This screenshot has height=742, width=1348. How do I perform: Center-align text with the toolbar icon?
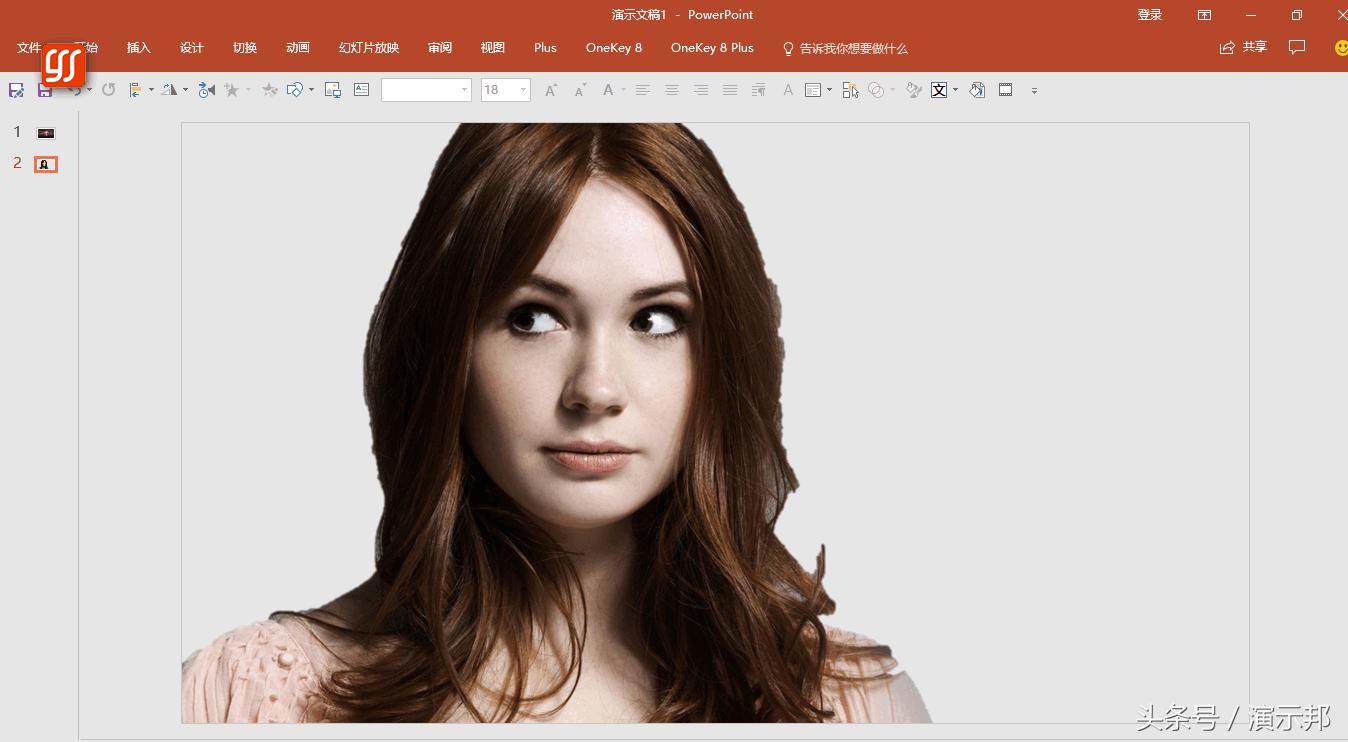pyautogui.click(x=672, y=90)
